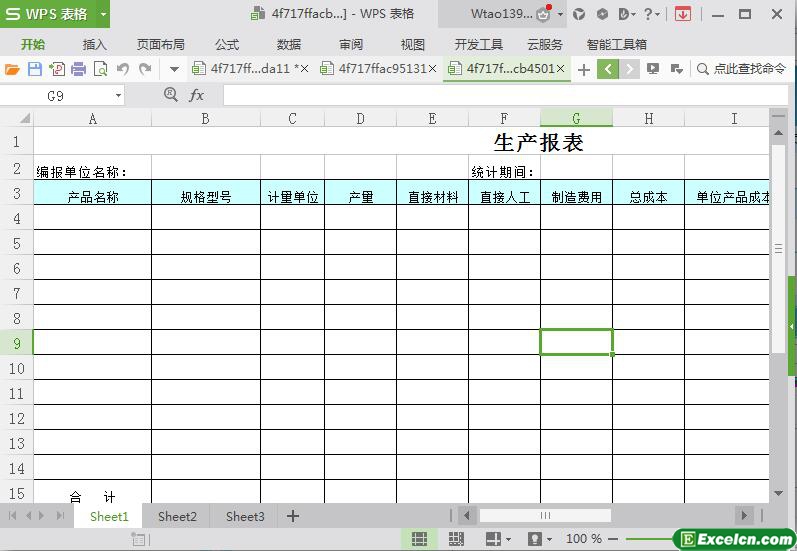Screen dimensions: 797x551
Task: Open a new document tab with plus
Action: (584, 69)
